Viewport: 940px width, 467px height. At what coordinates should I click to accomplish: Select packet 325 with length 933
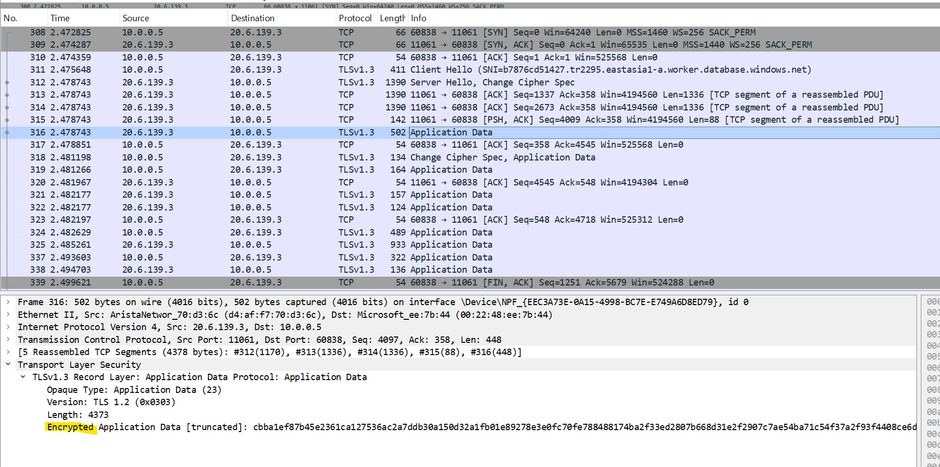coord(470,245)
